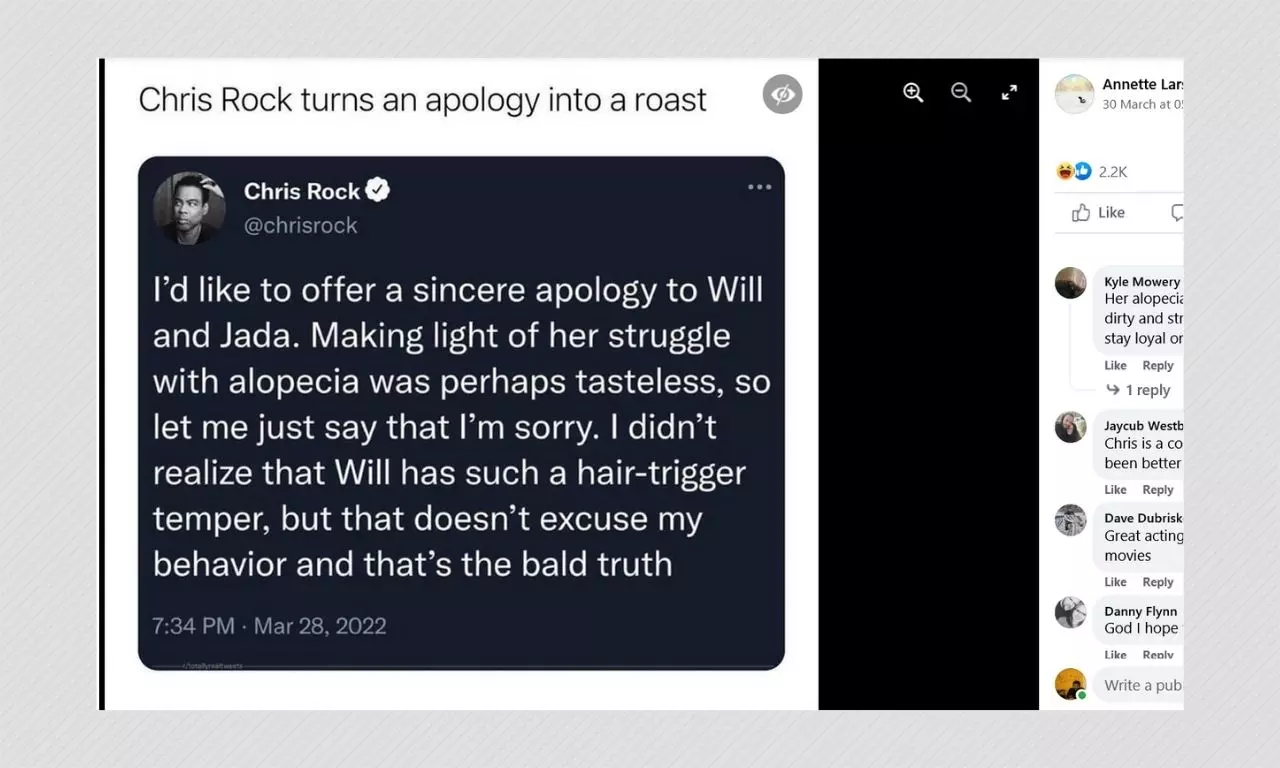Image resolution: width=1280 pixels, height=768 pixels.
Task: Expand the 1 reply thread under Kyle Mowery
Action: tap(1143, 390)
